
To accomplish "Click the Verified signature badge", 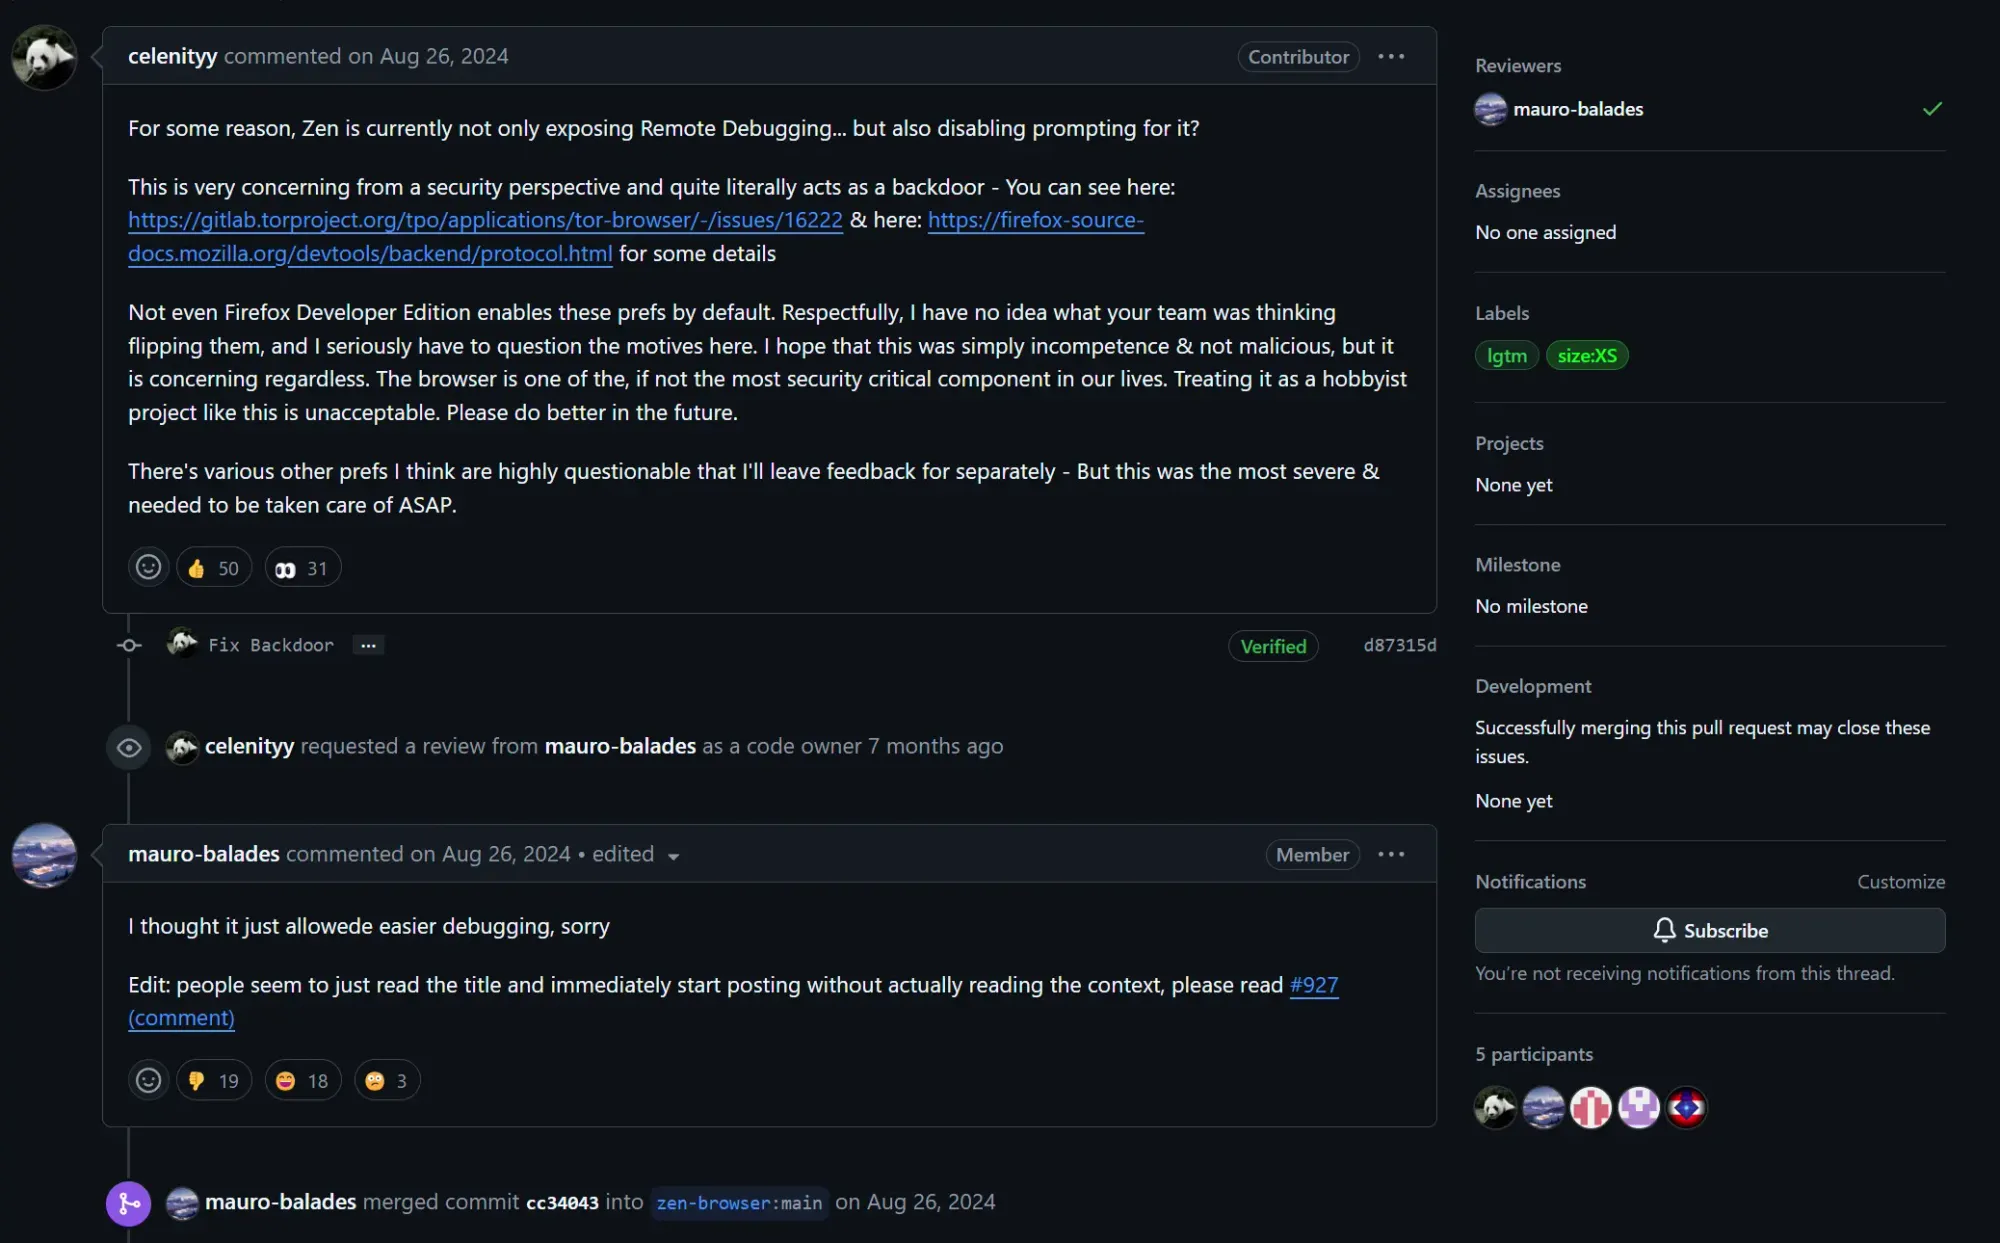I will pyautogui.click(x=1273, y=646).
